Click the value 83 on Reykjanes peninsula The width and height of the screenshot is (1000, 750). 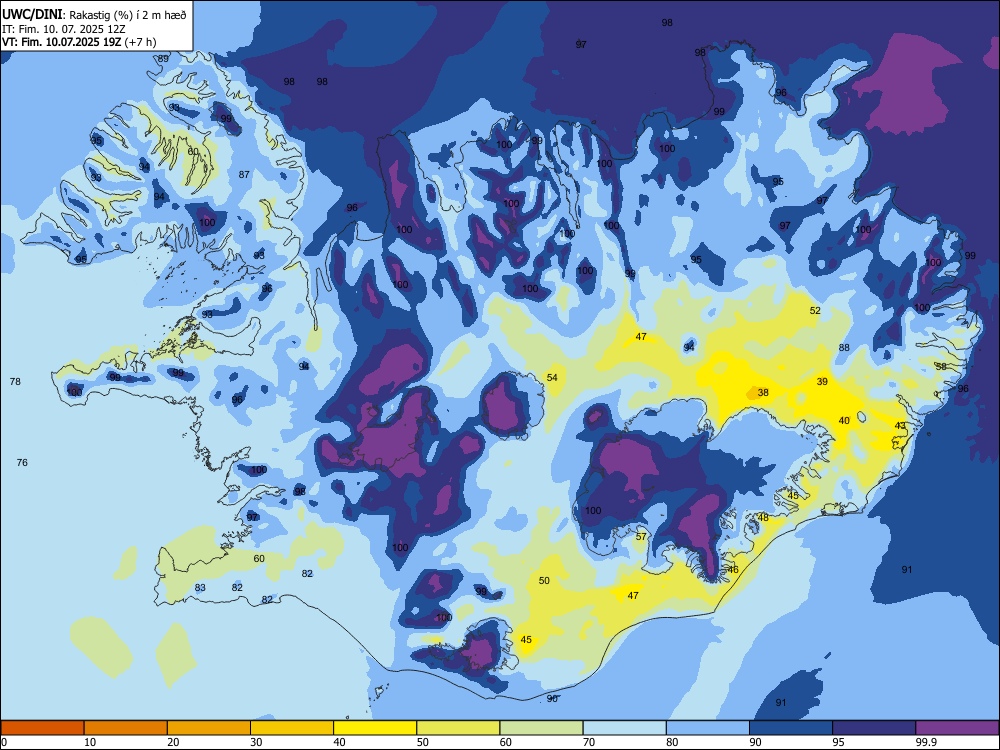(x=200, y=587)
